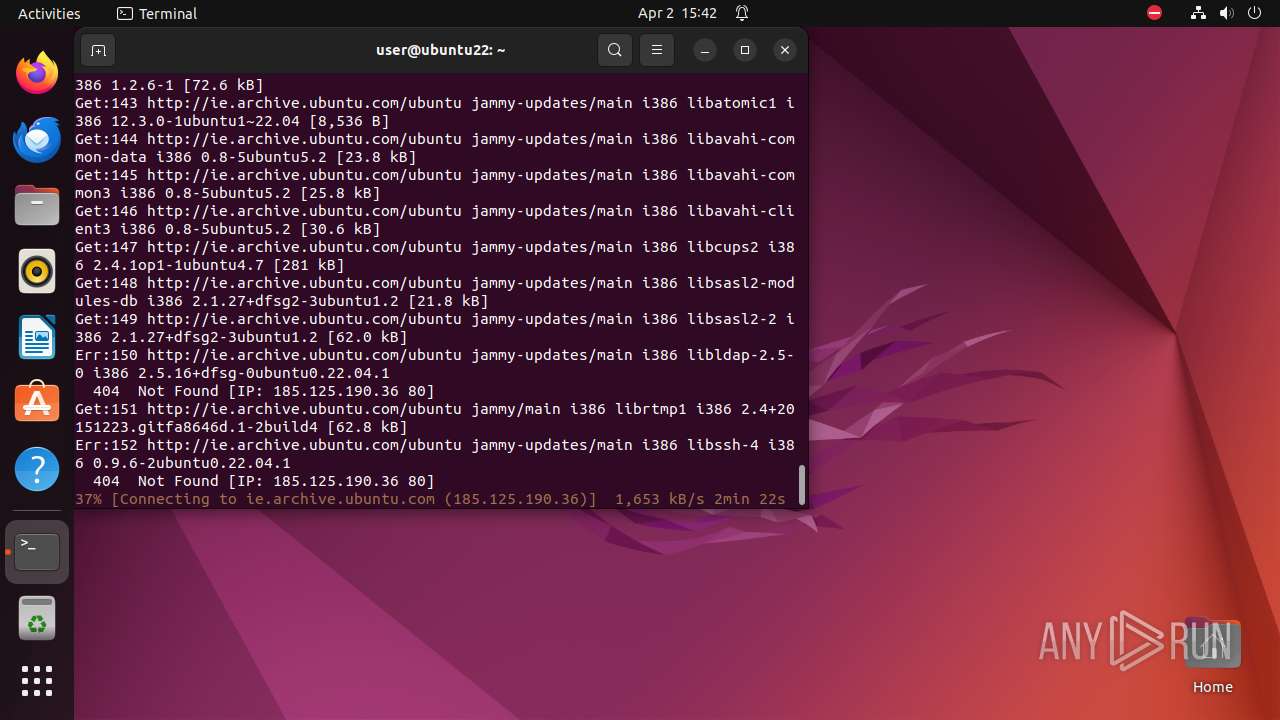The width and height of the screenshot is (1280, 720).
Task: Launch LibreOffice Writer from dock
Action: [x=37, y=337]
